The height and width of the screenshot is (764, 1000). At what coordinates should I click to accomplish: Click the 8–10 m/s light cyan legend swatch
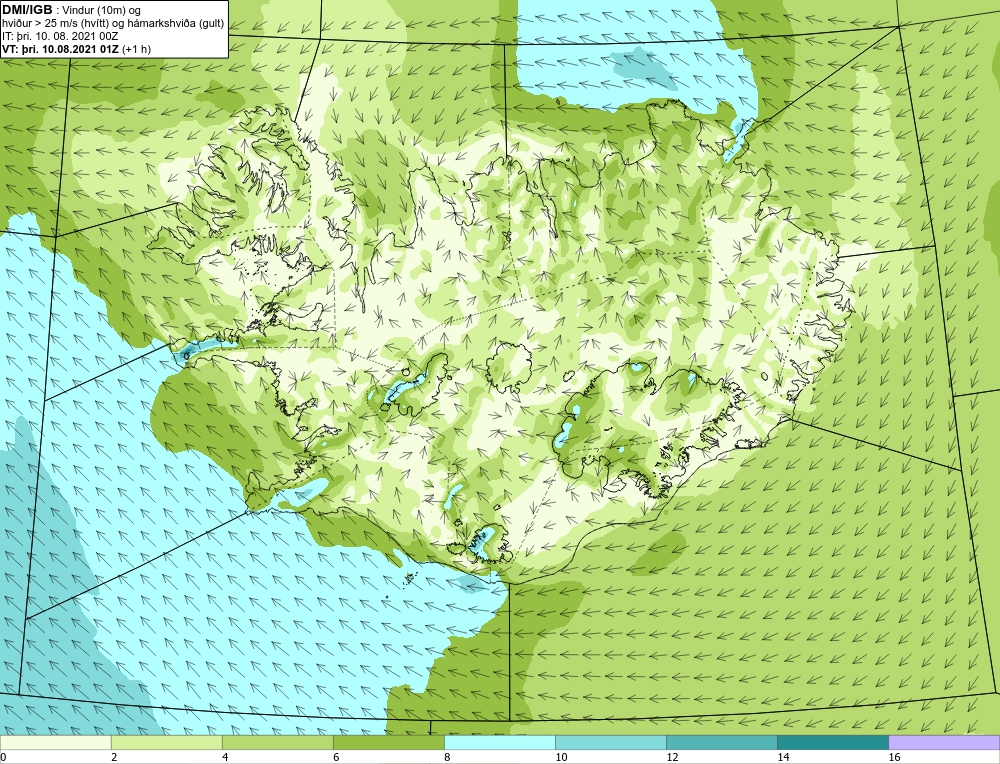click(x=499, y=742)
